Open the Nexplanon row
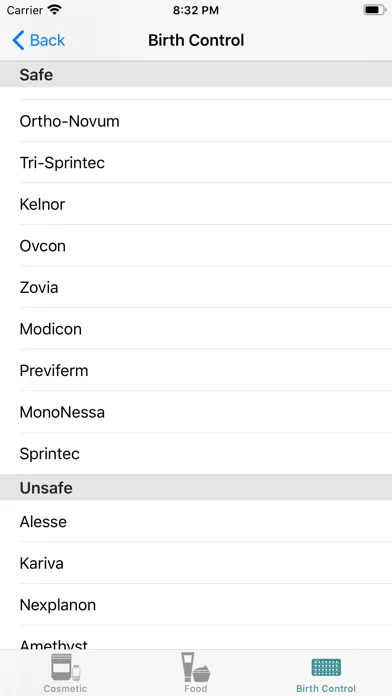 point(196,605)
